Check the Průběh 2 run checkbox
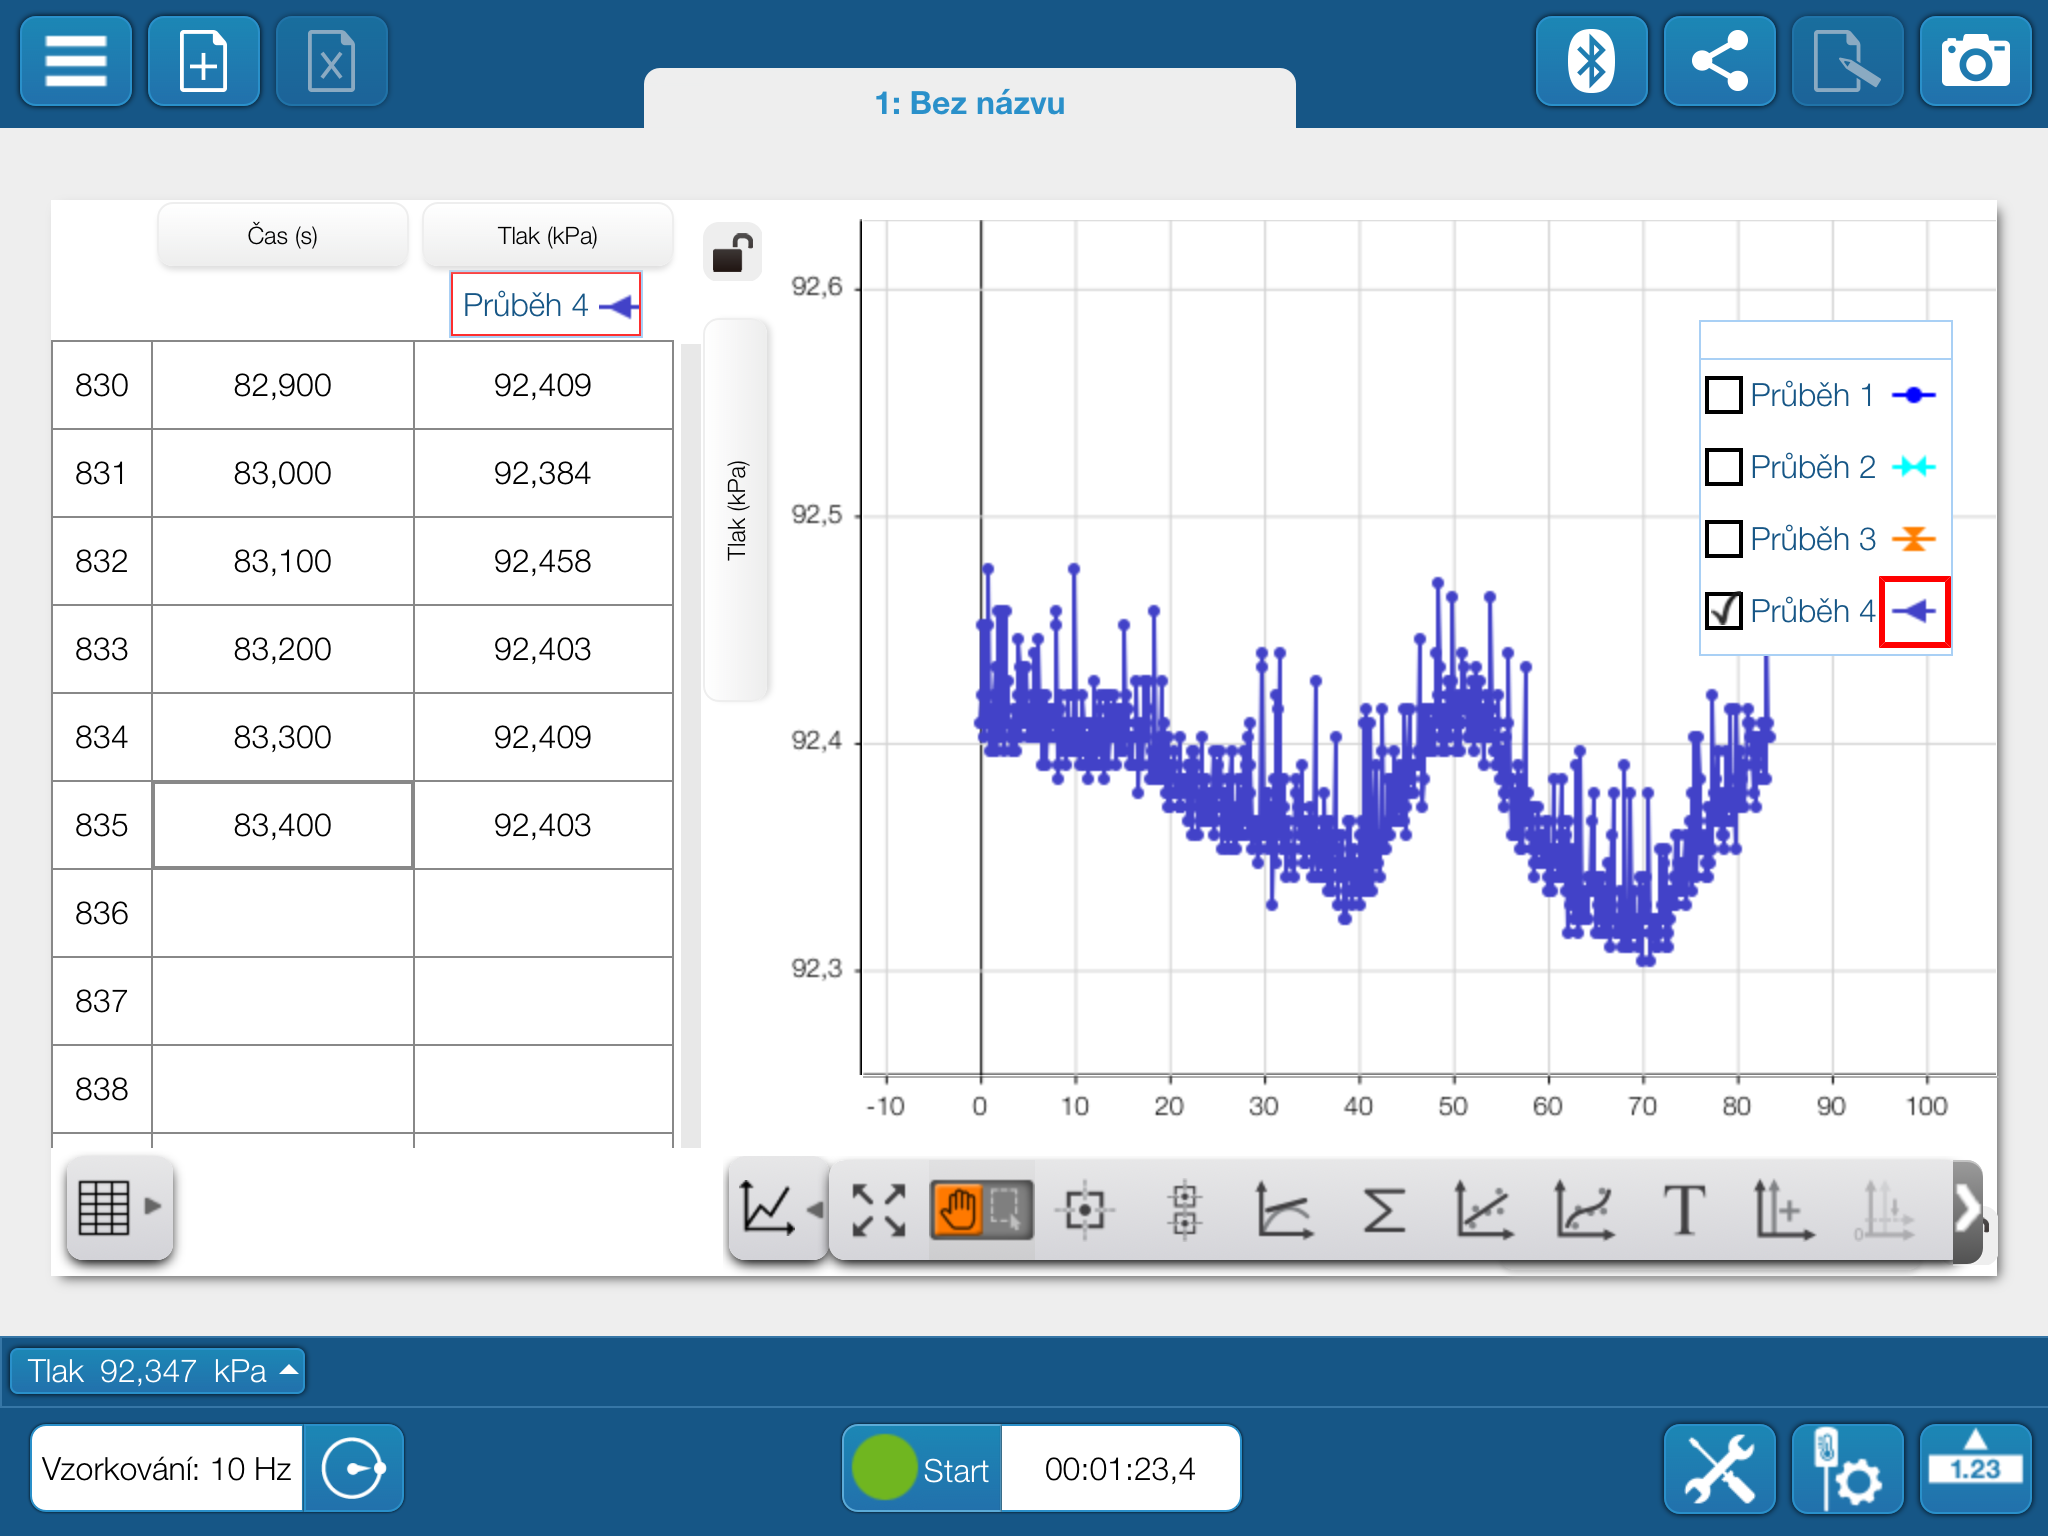Viewport: 2048px width, 1536px height. tap(1723, 467)
